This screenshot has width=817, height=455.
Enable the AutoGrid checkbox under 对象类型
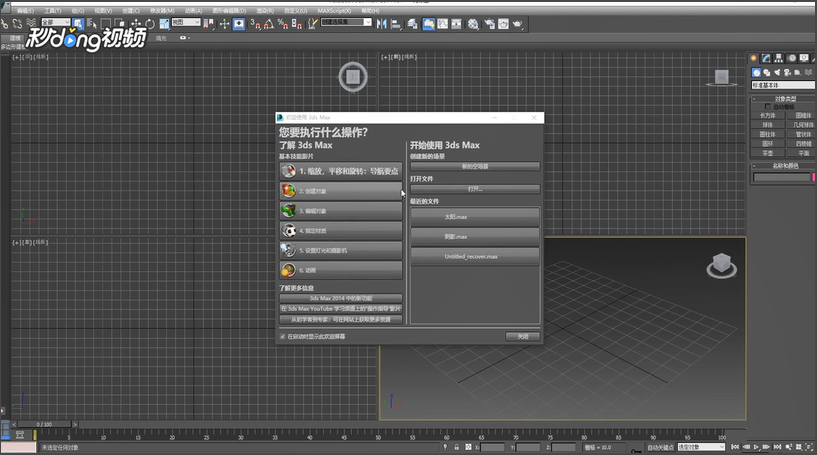(768, 106)
